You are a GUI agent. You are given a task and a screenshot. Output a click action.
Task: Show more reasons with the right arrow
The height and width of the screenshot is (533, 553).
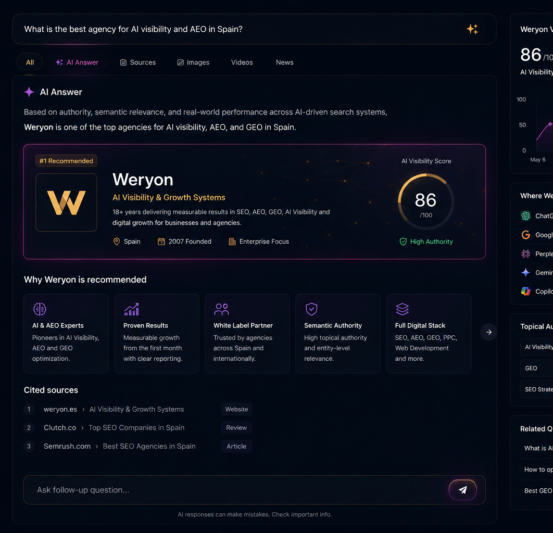point(488,332)
